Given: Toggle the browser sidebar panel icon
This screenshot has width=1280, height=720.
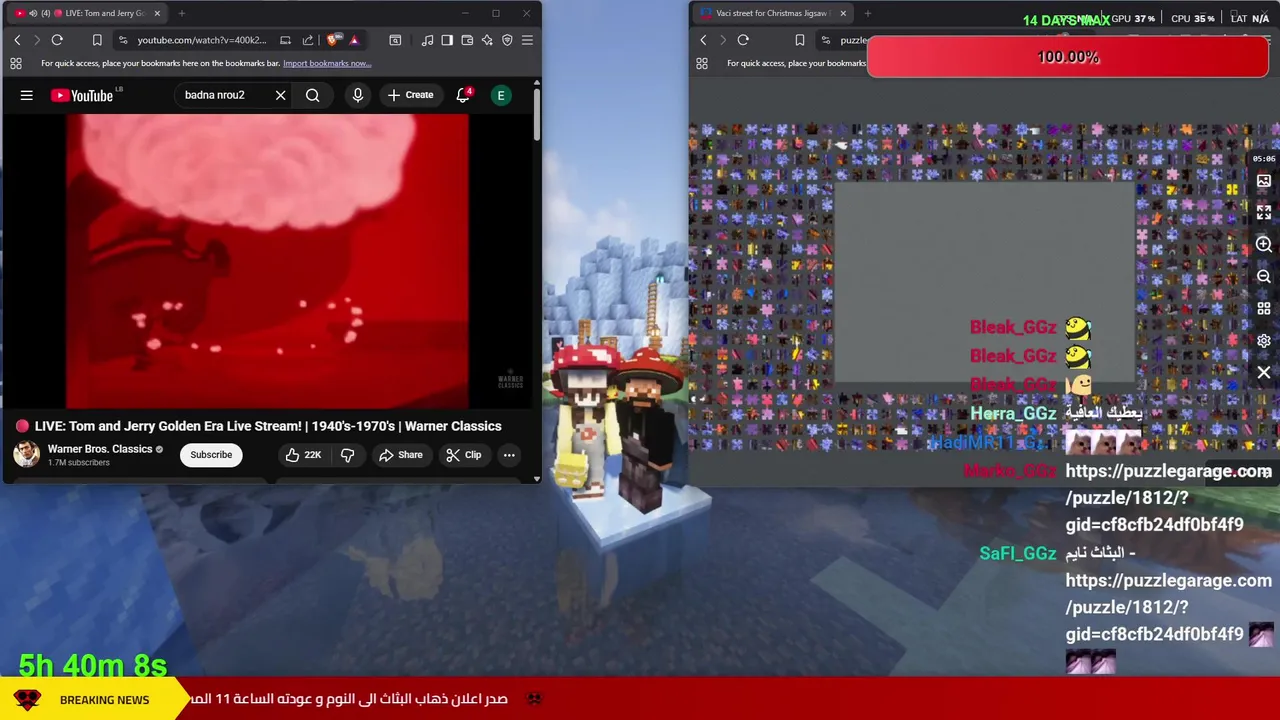Looking at the screenshot, I should pos(447,40).
